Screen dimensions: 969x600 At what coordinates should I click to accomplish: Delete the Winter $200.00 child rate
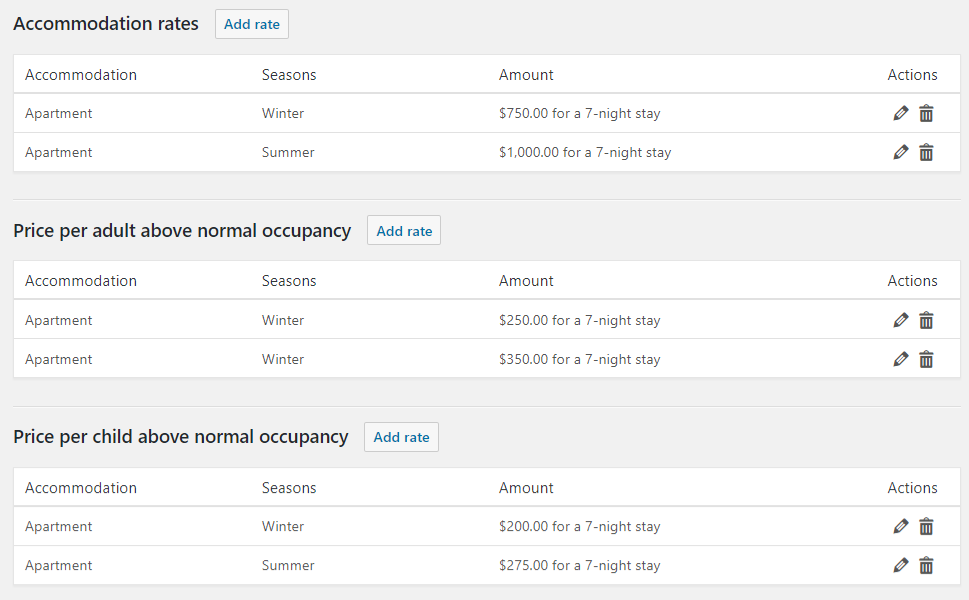pyautogui.click(x=926, y=526)
